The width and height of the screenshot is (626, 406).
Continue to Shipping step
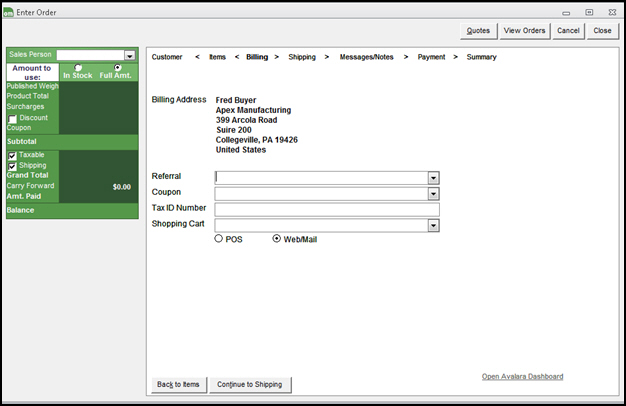250,384
